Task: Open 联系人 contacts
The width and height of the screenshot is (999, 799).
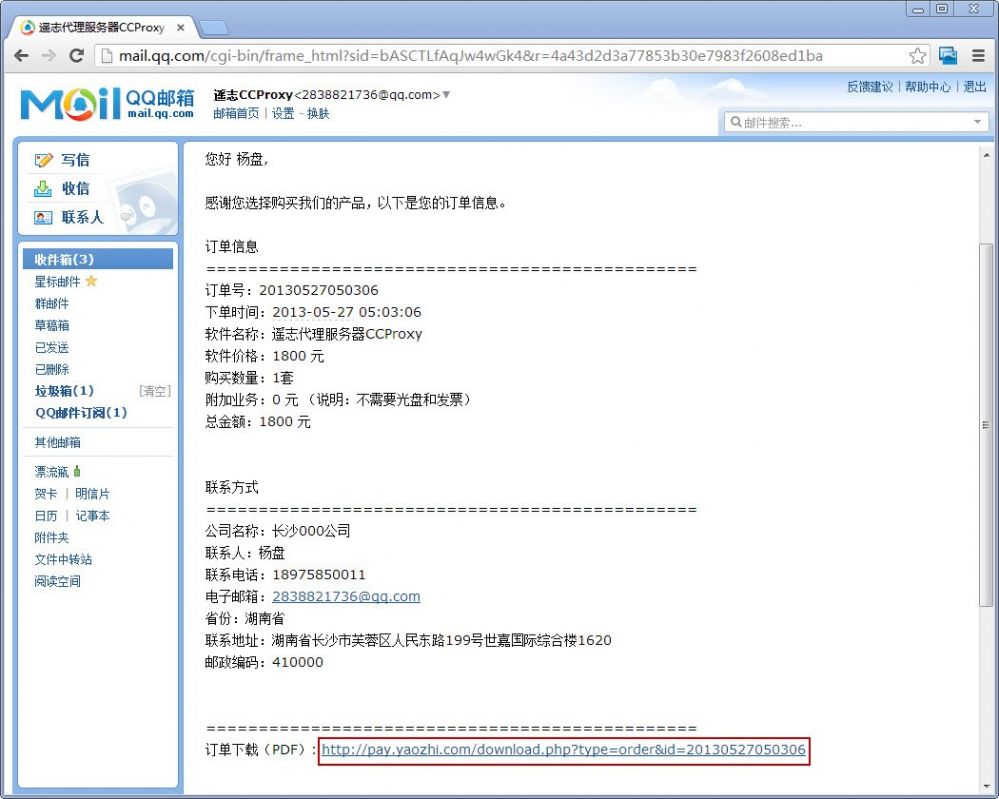Action: [x=82, y=217]
